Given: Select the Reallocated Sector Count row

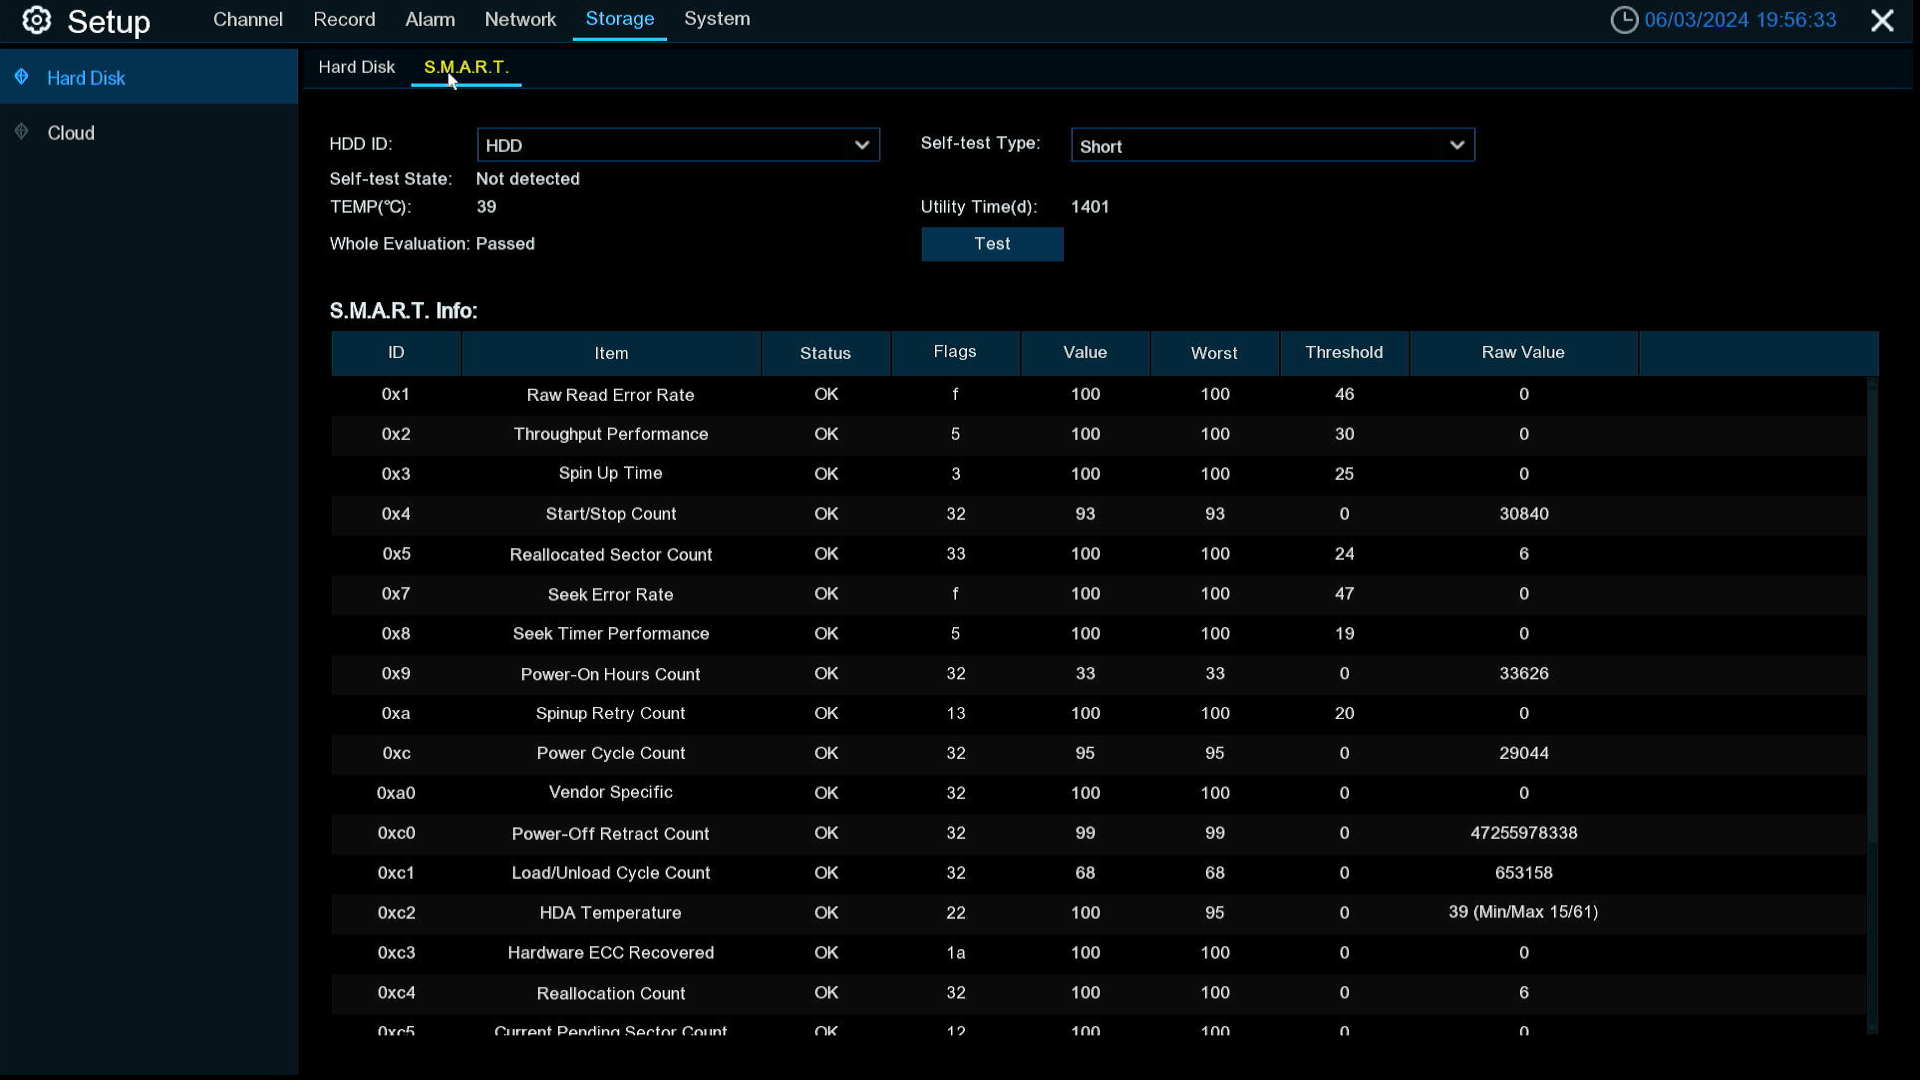Looking at the screenshot, I should (1098, 554).
